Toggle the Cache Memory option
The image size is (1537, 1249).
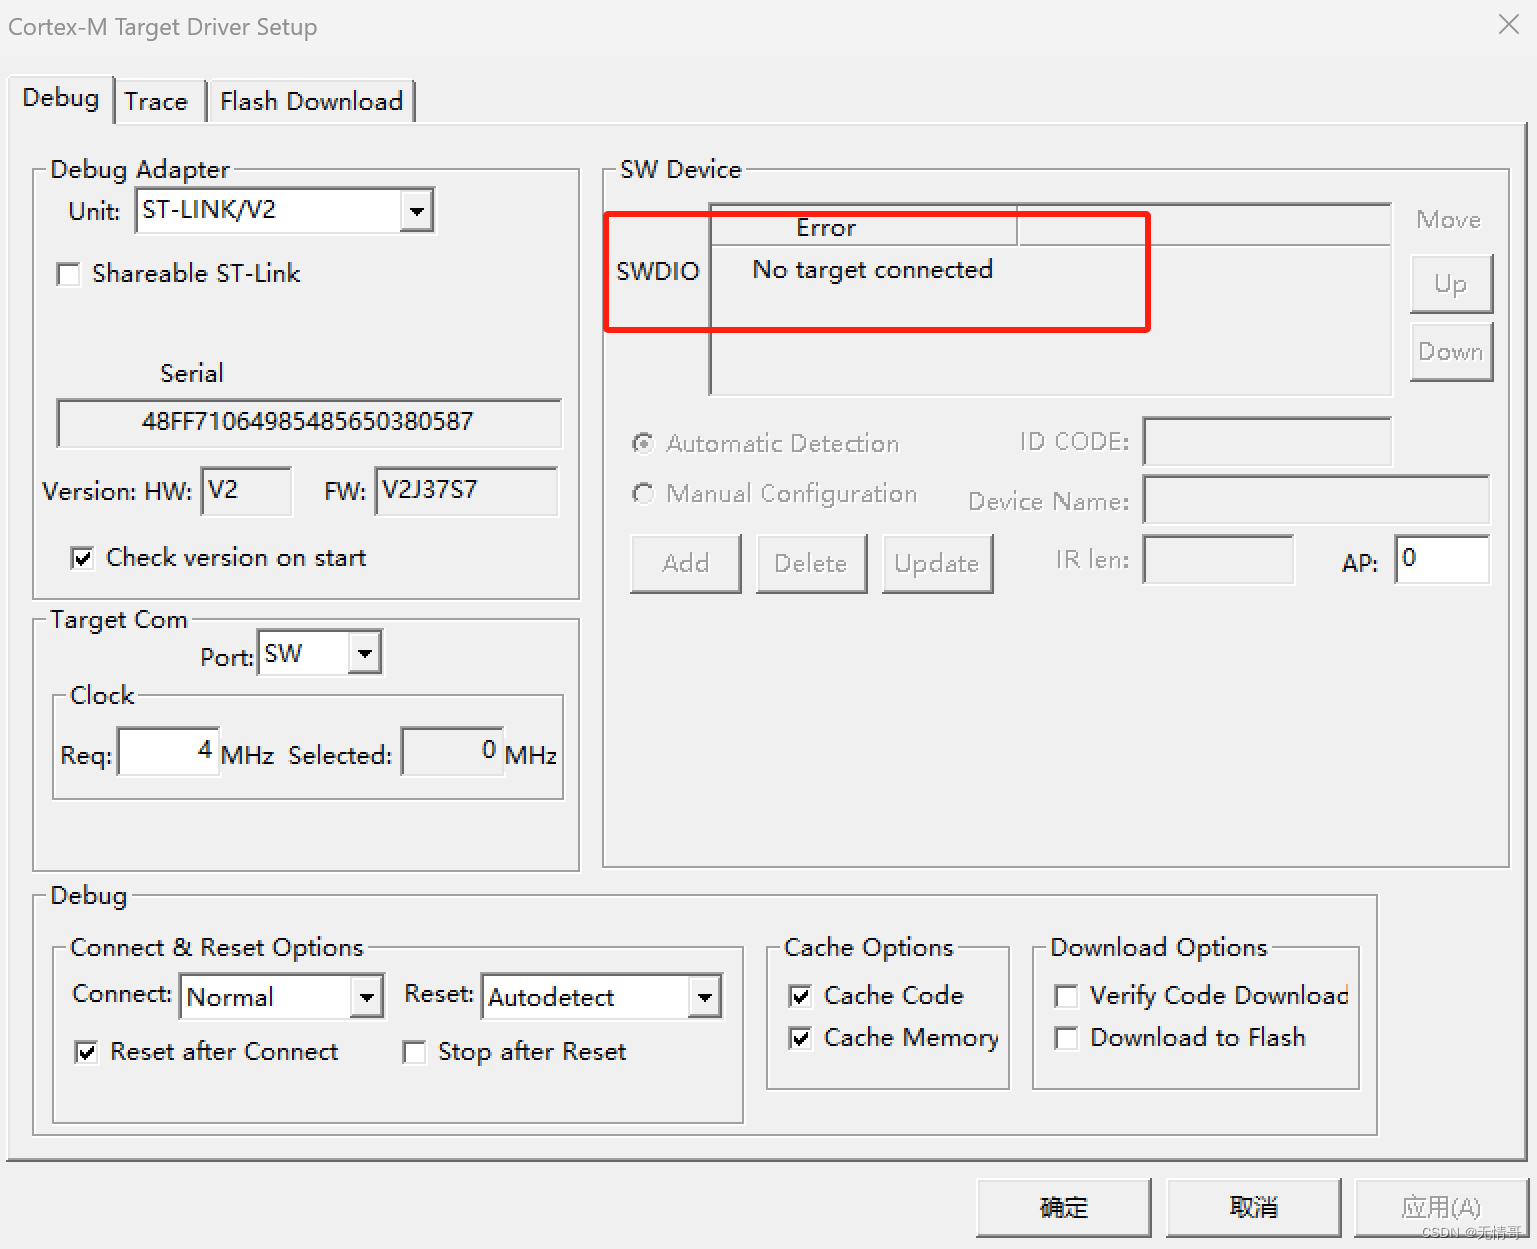click(800, 1038)
